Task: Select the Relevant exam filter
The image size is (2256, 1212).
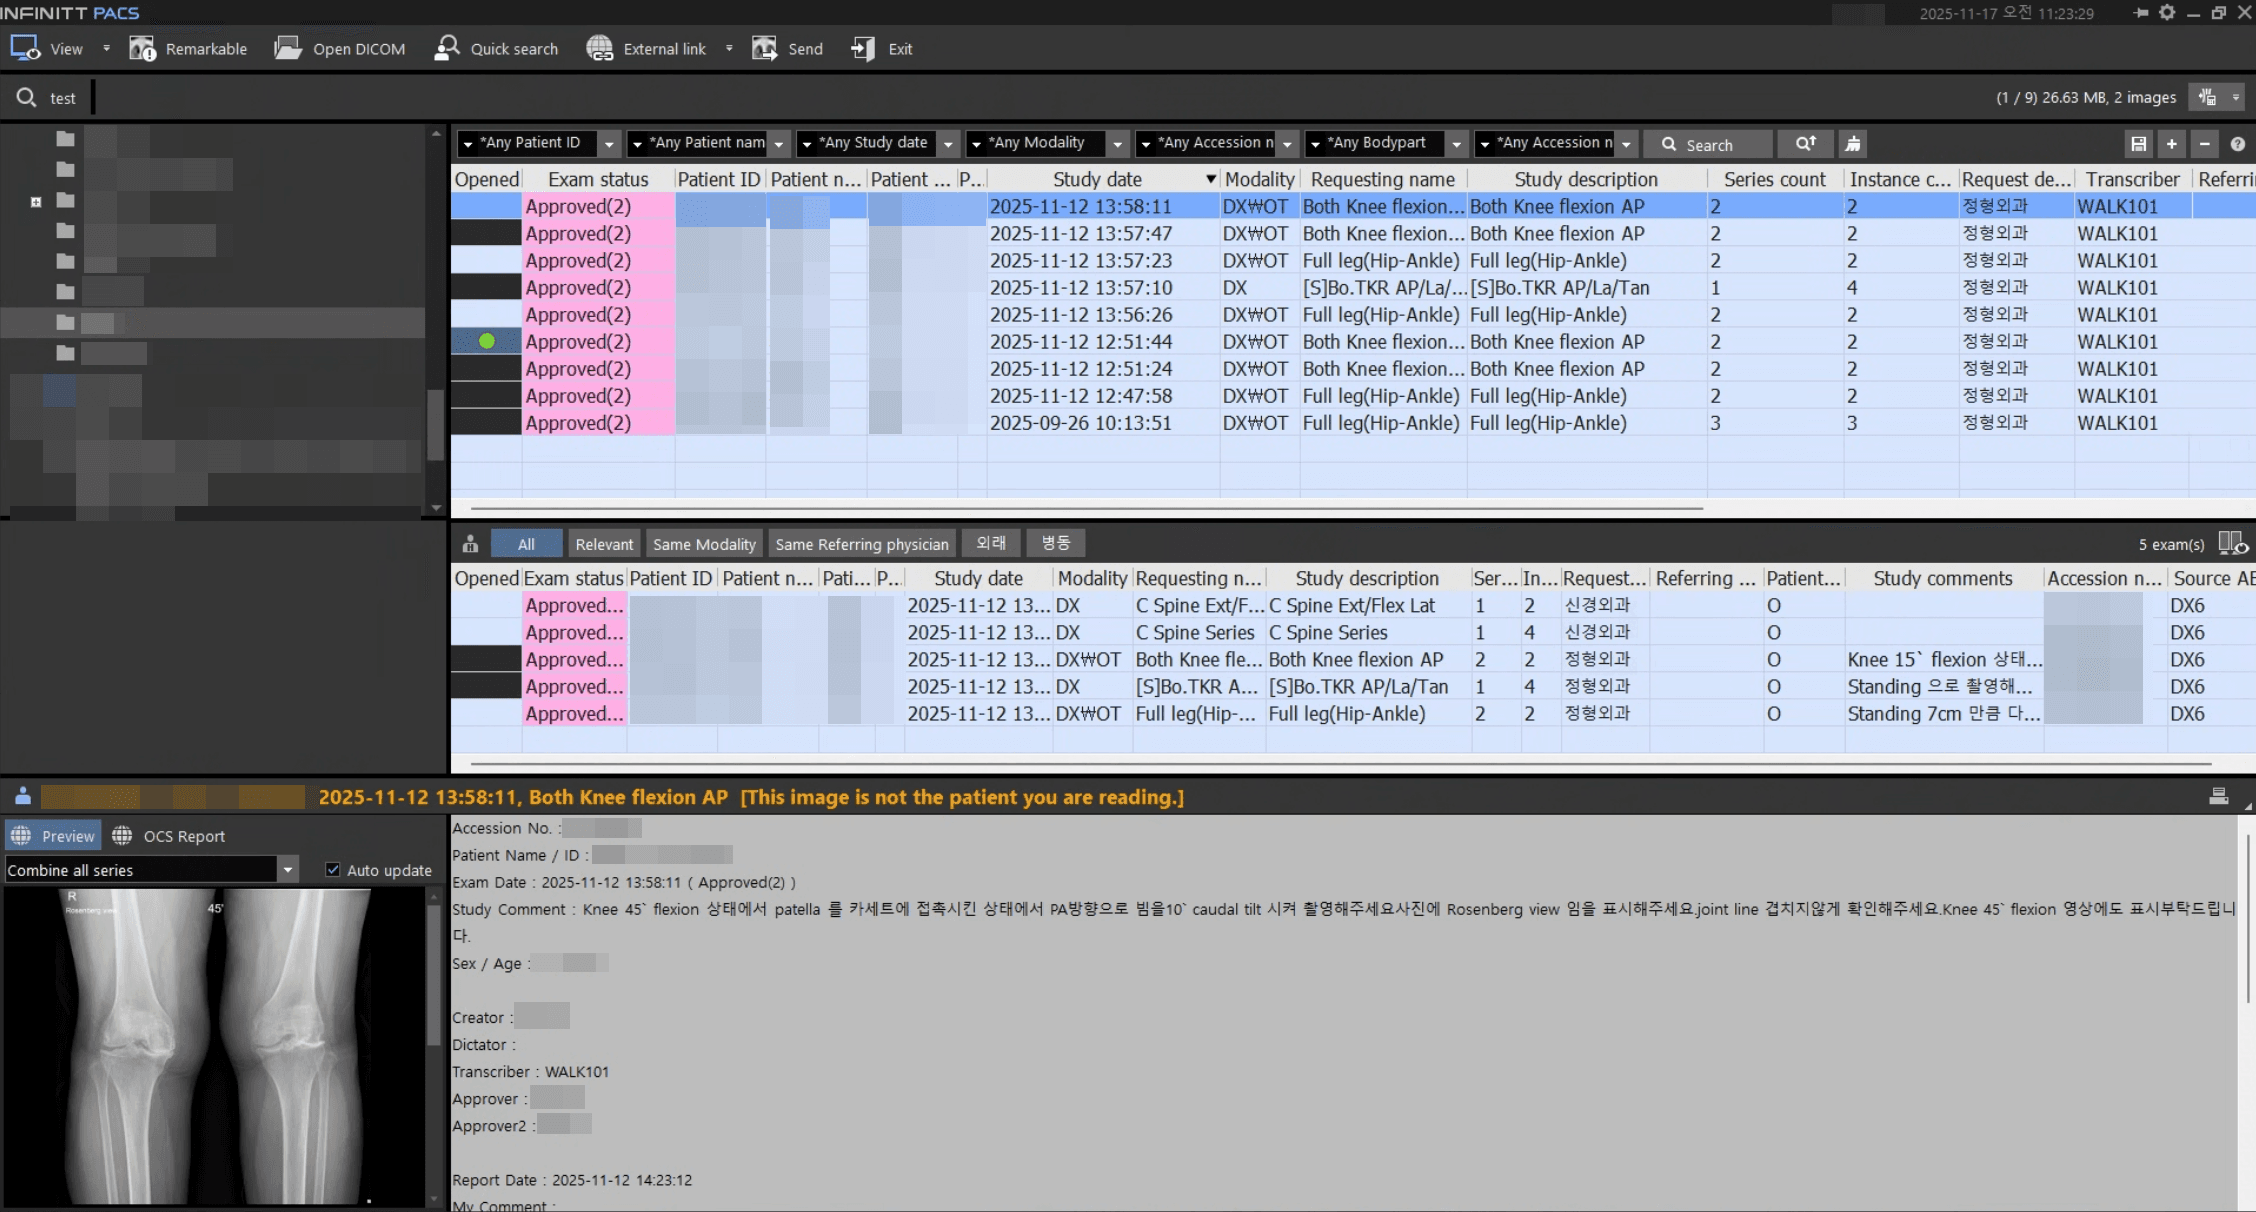Action: (x=604, y=543)
